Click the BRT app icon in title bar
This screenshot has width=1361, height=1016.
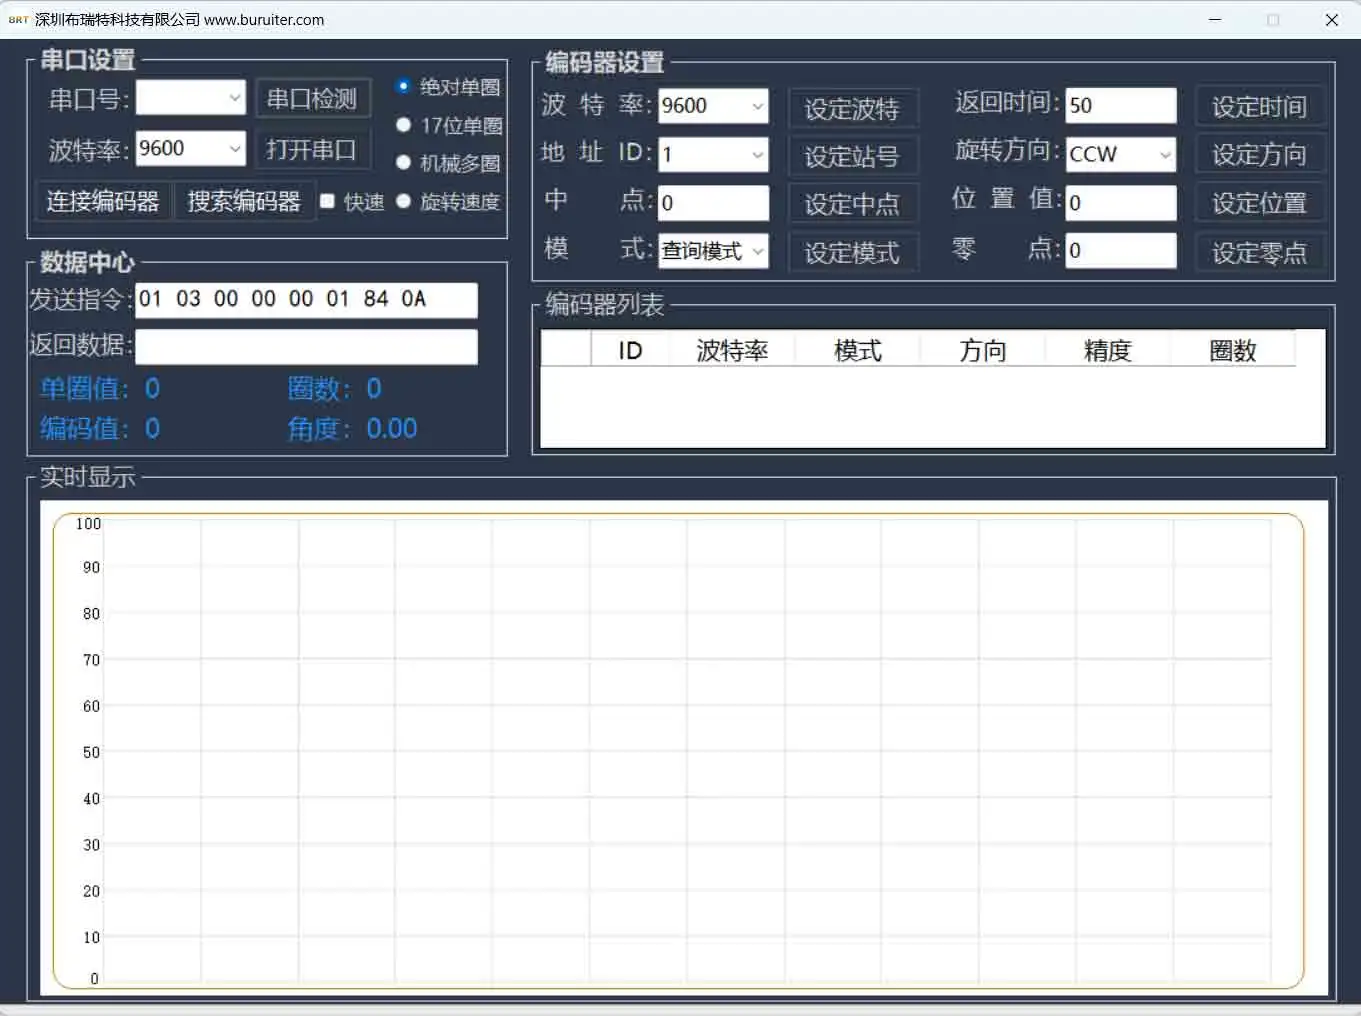pyautogui.click(x=18, y=20)
